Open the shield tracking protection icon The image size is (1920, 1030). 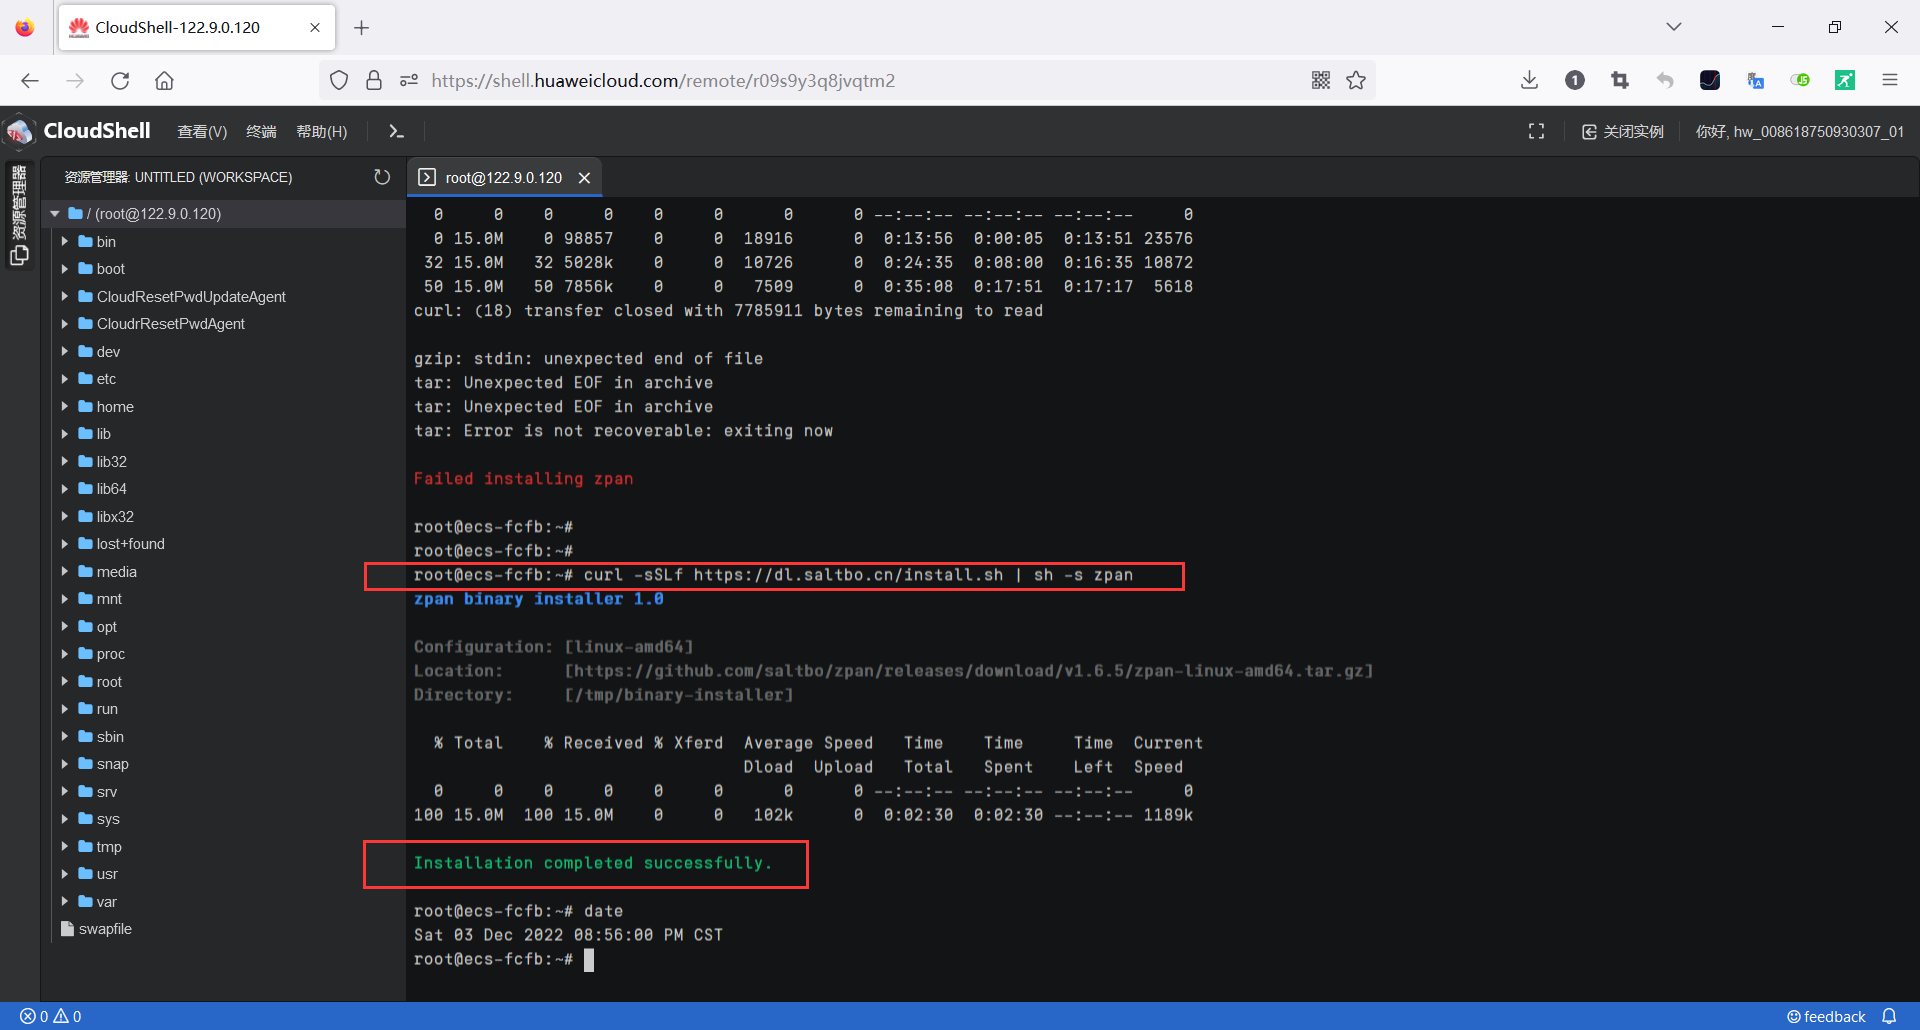coord(339,81)
